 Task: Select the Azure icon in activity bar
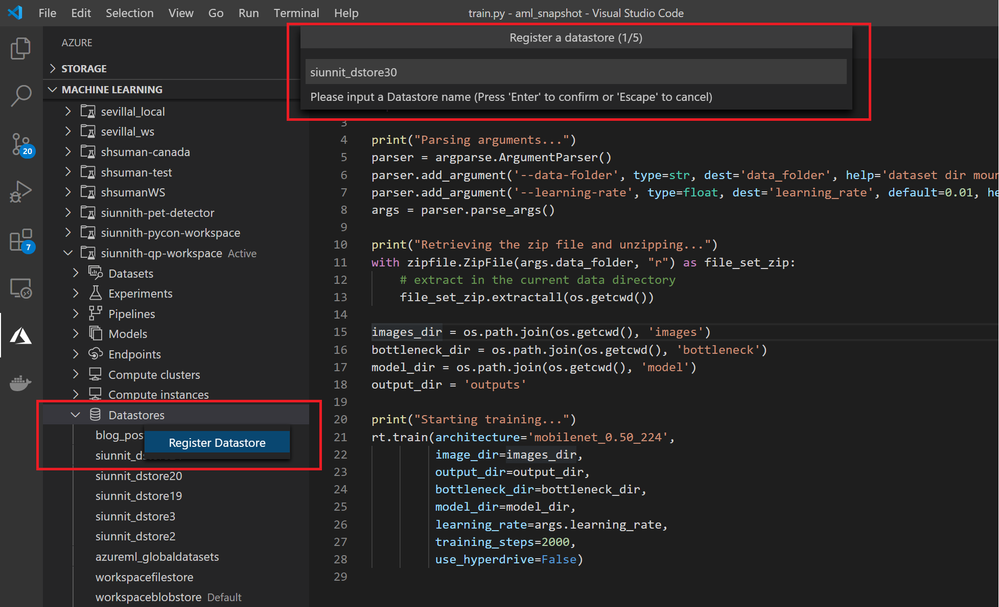[20, 336]
